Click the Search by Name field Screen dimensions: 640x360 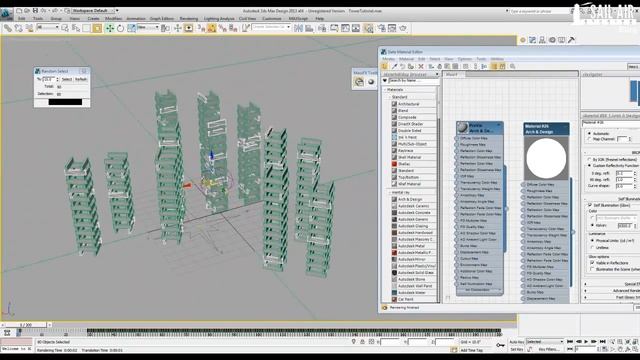(414, 81)
